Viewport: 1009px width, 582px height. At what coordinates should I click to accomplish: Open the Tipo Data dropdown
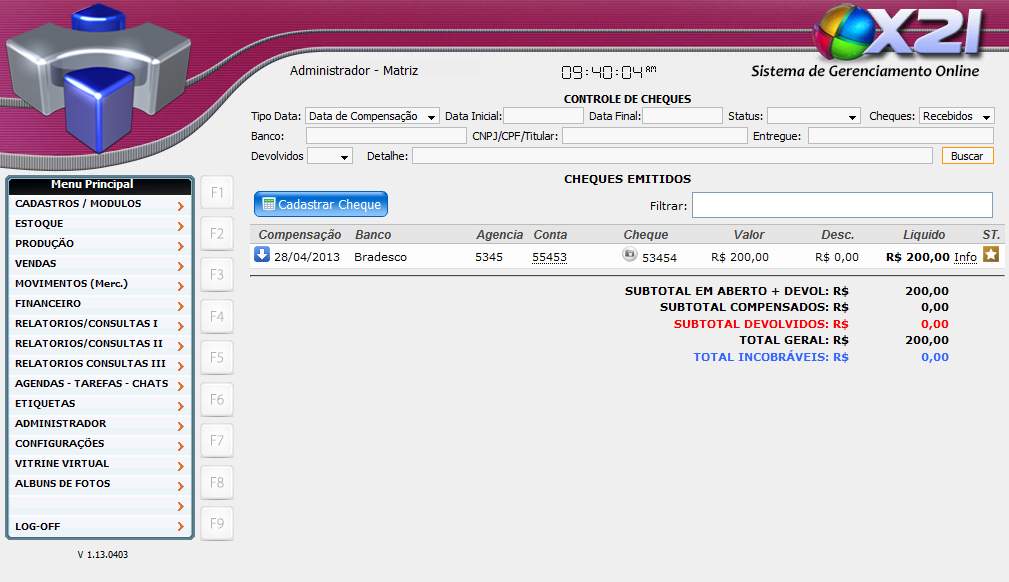tap(372, 116)
